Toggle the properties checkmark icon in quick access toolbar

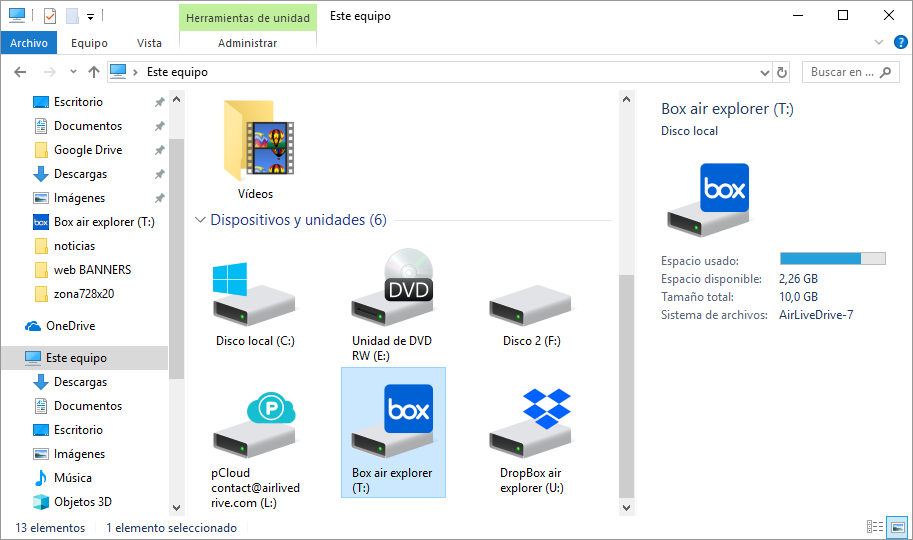point(50,16)
